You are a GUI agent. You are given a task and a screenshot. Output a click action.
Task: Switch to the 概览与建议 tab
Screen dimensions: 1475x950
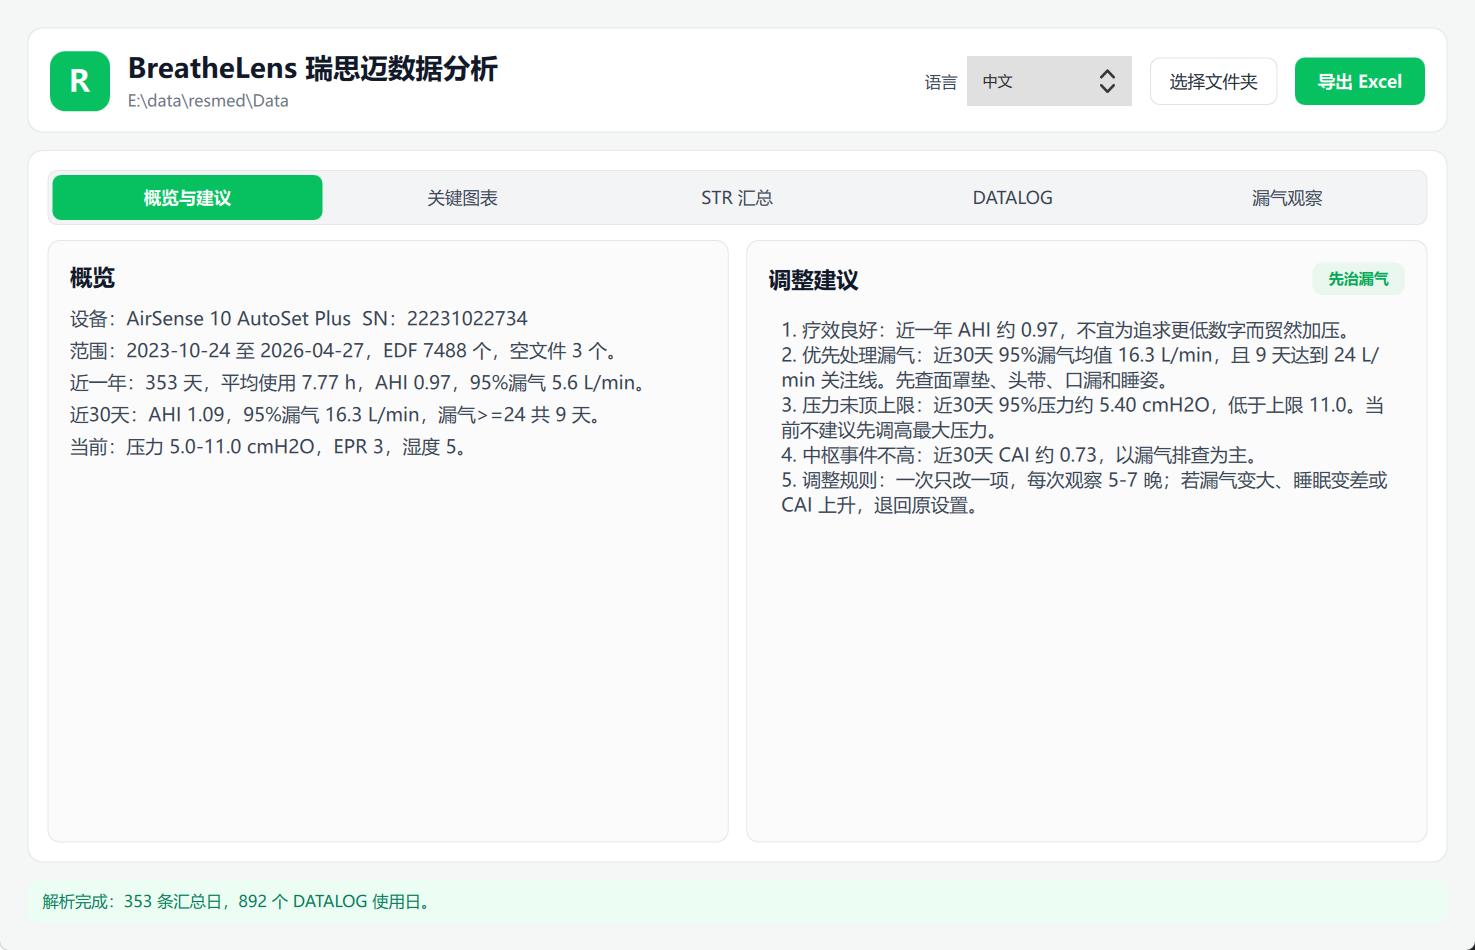[187, 198]
